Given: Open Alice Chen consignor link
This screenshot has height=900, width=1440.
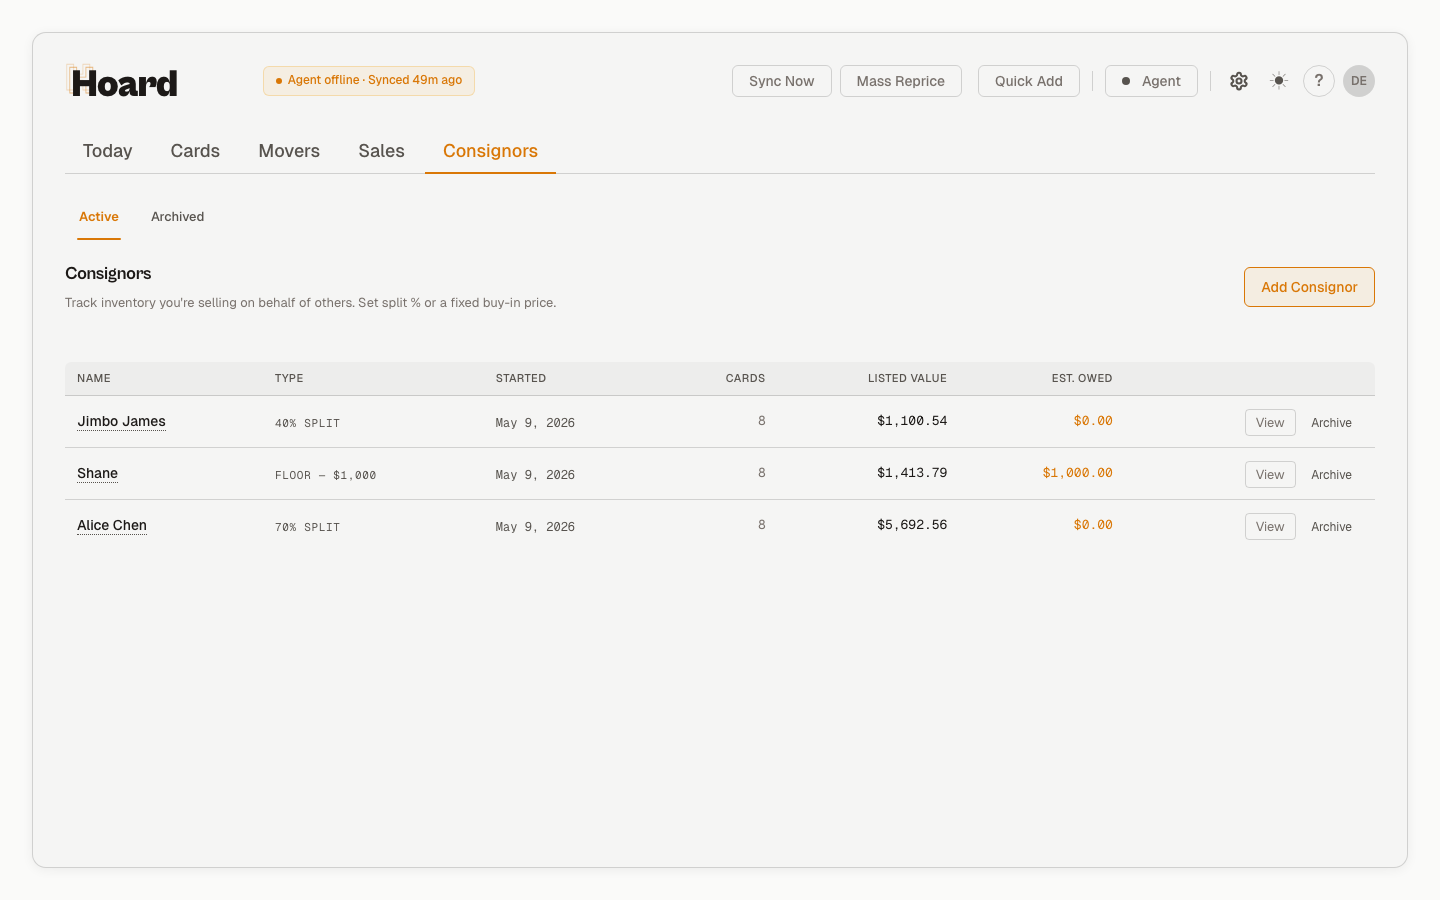Looking at the screenshot, I should [x=112, y=526].
